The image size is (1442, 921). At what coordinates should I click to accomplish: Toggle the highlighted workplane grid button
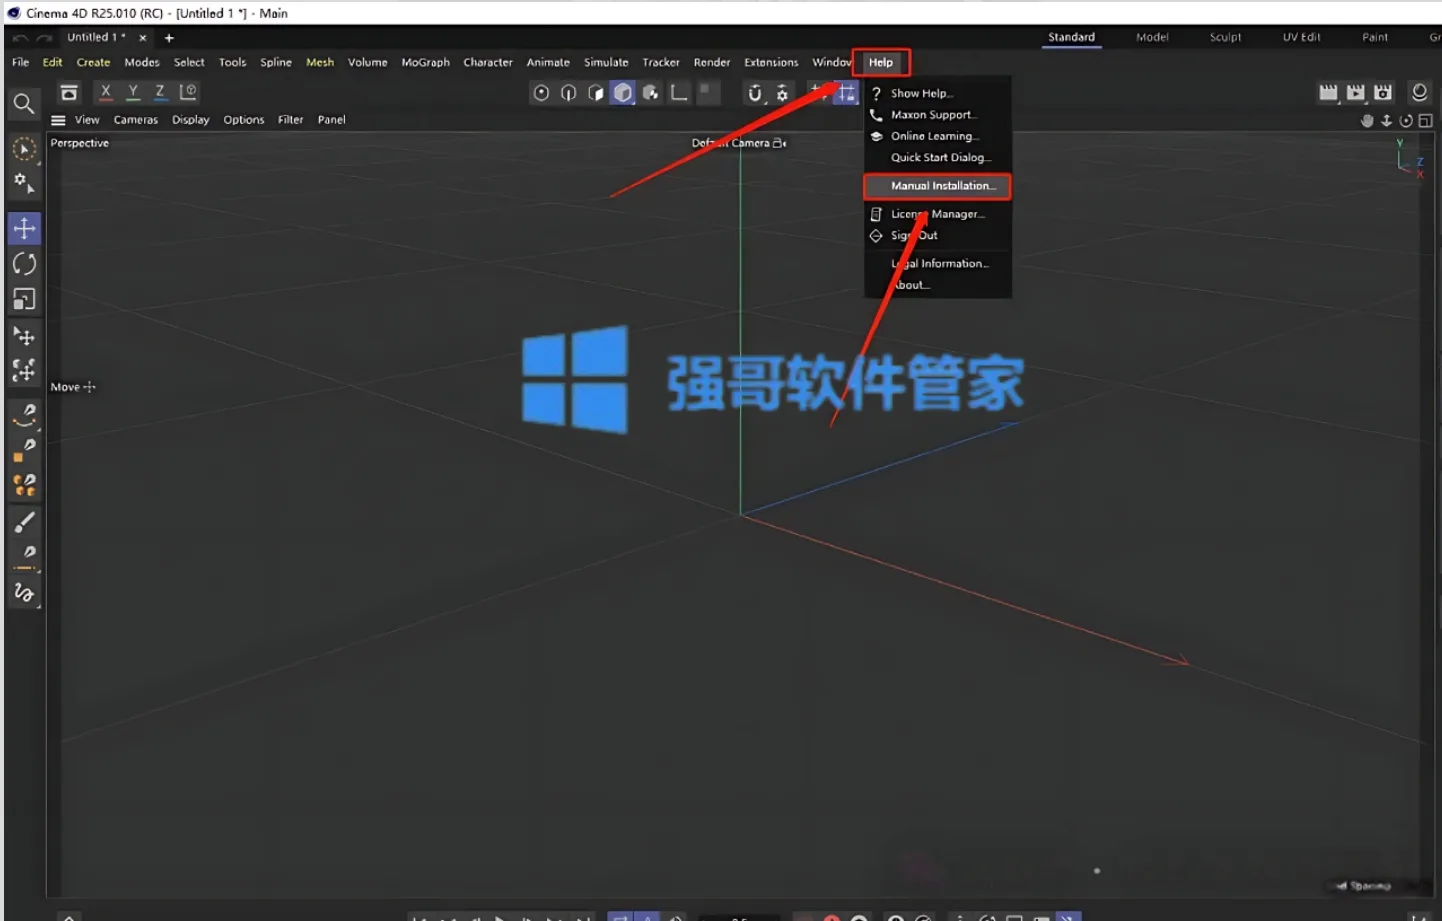[846, 93]
